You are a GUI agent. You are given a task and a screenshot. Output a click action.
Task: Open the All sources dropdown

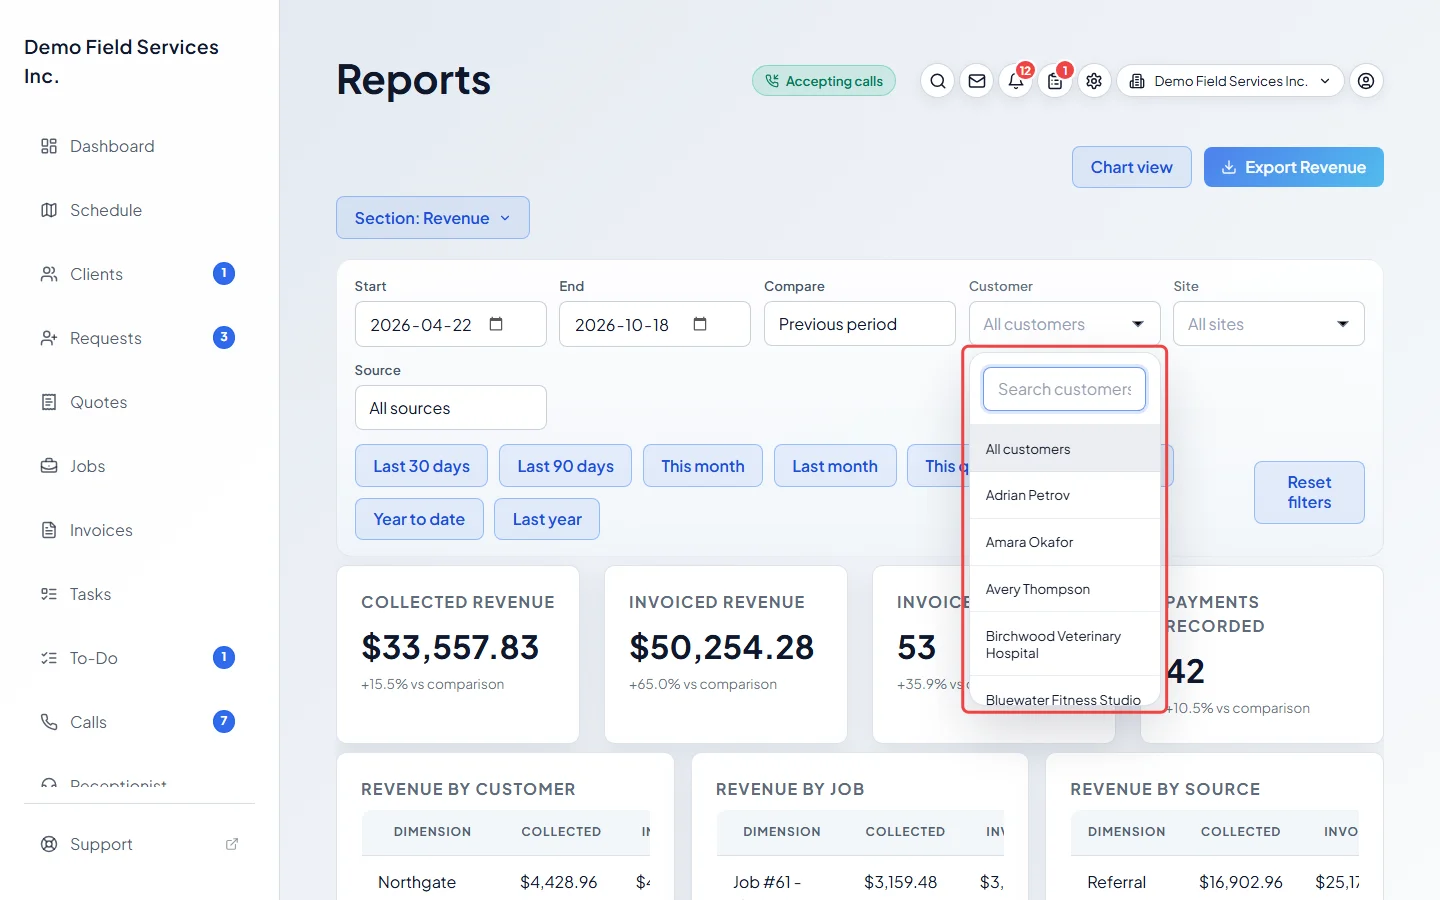(451, 408)
